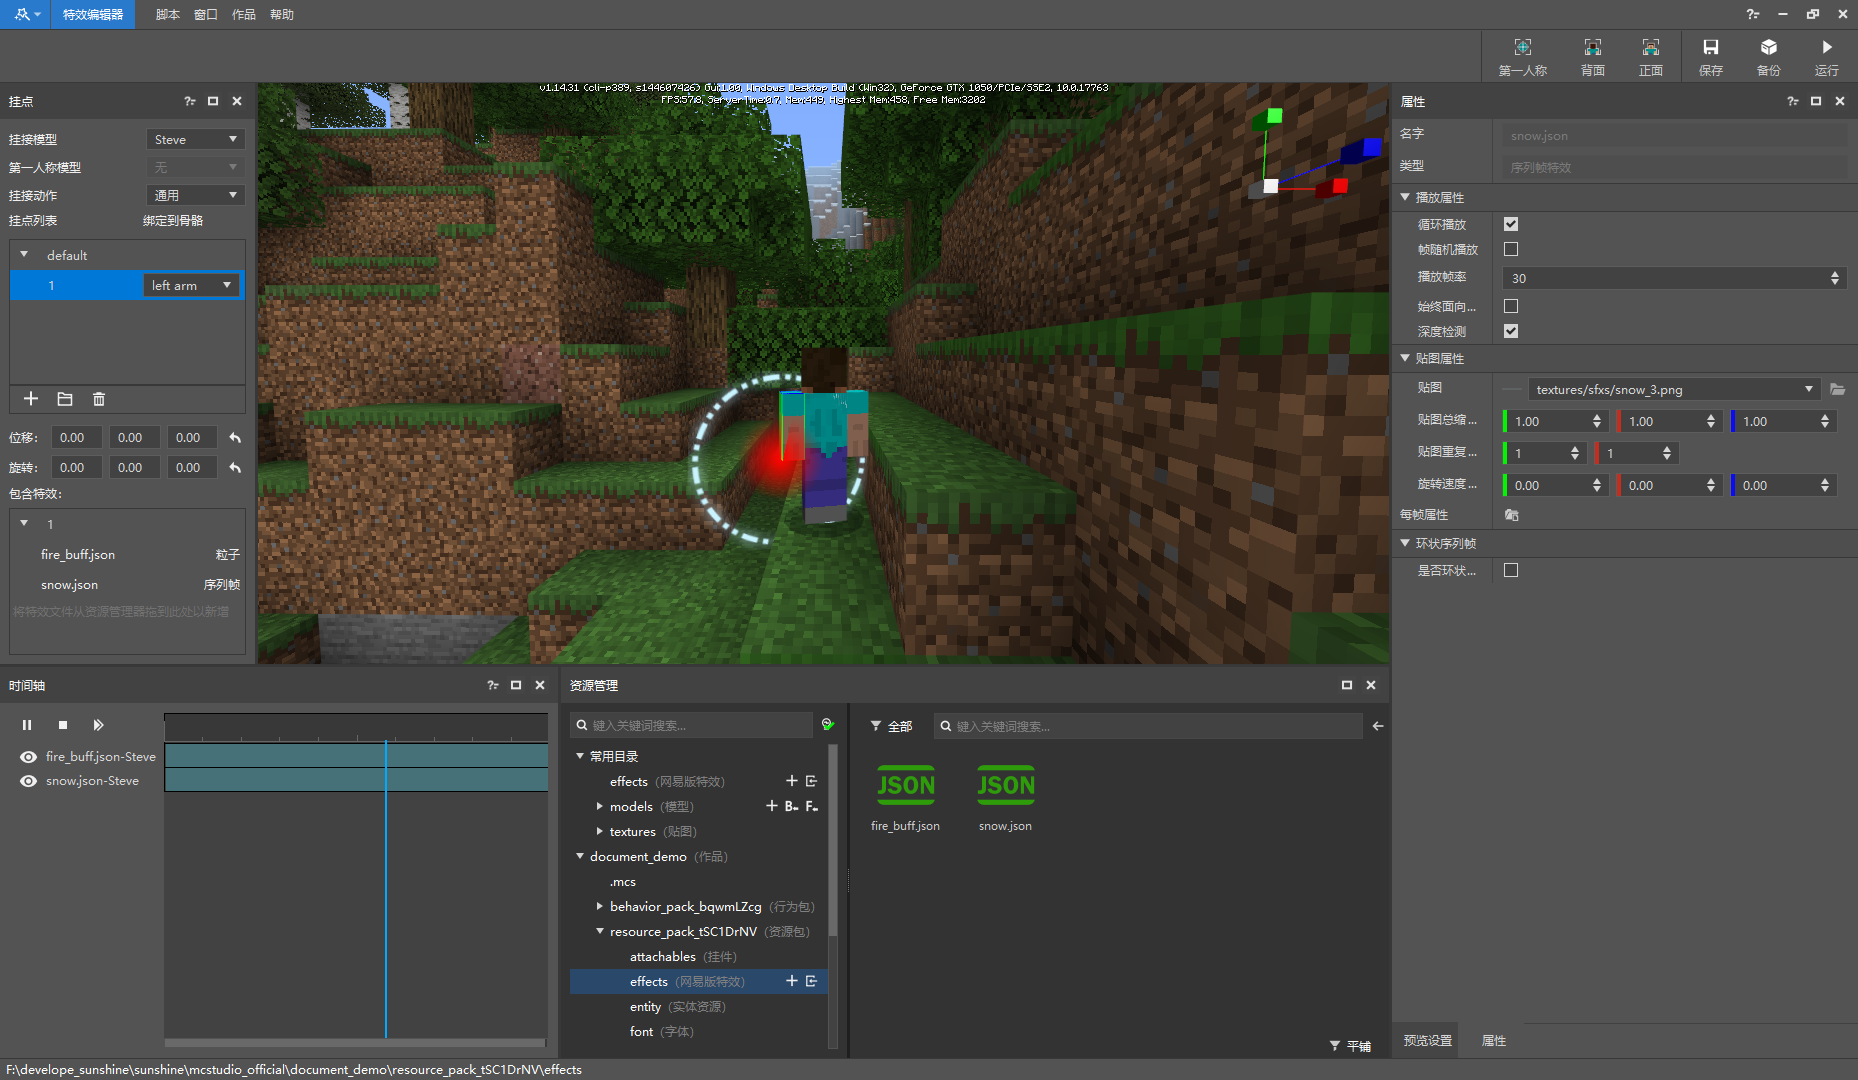Image resolution: width=1858 pixels, height=1080 pixels.
Task: Click 绑定到骨骼 label
Action: 173,221
